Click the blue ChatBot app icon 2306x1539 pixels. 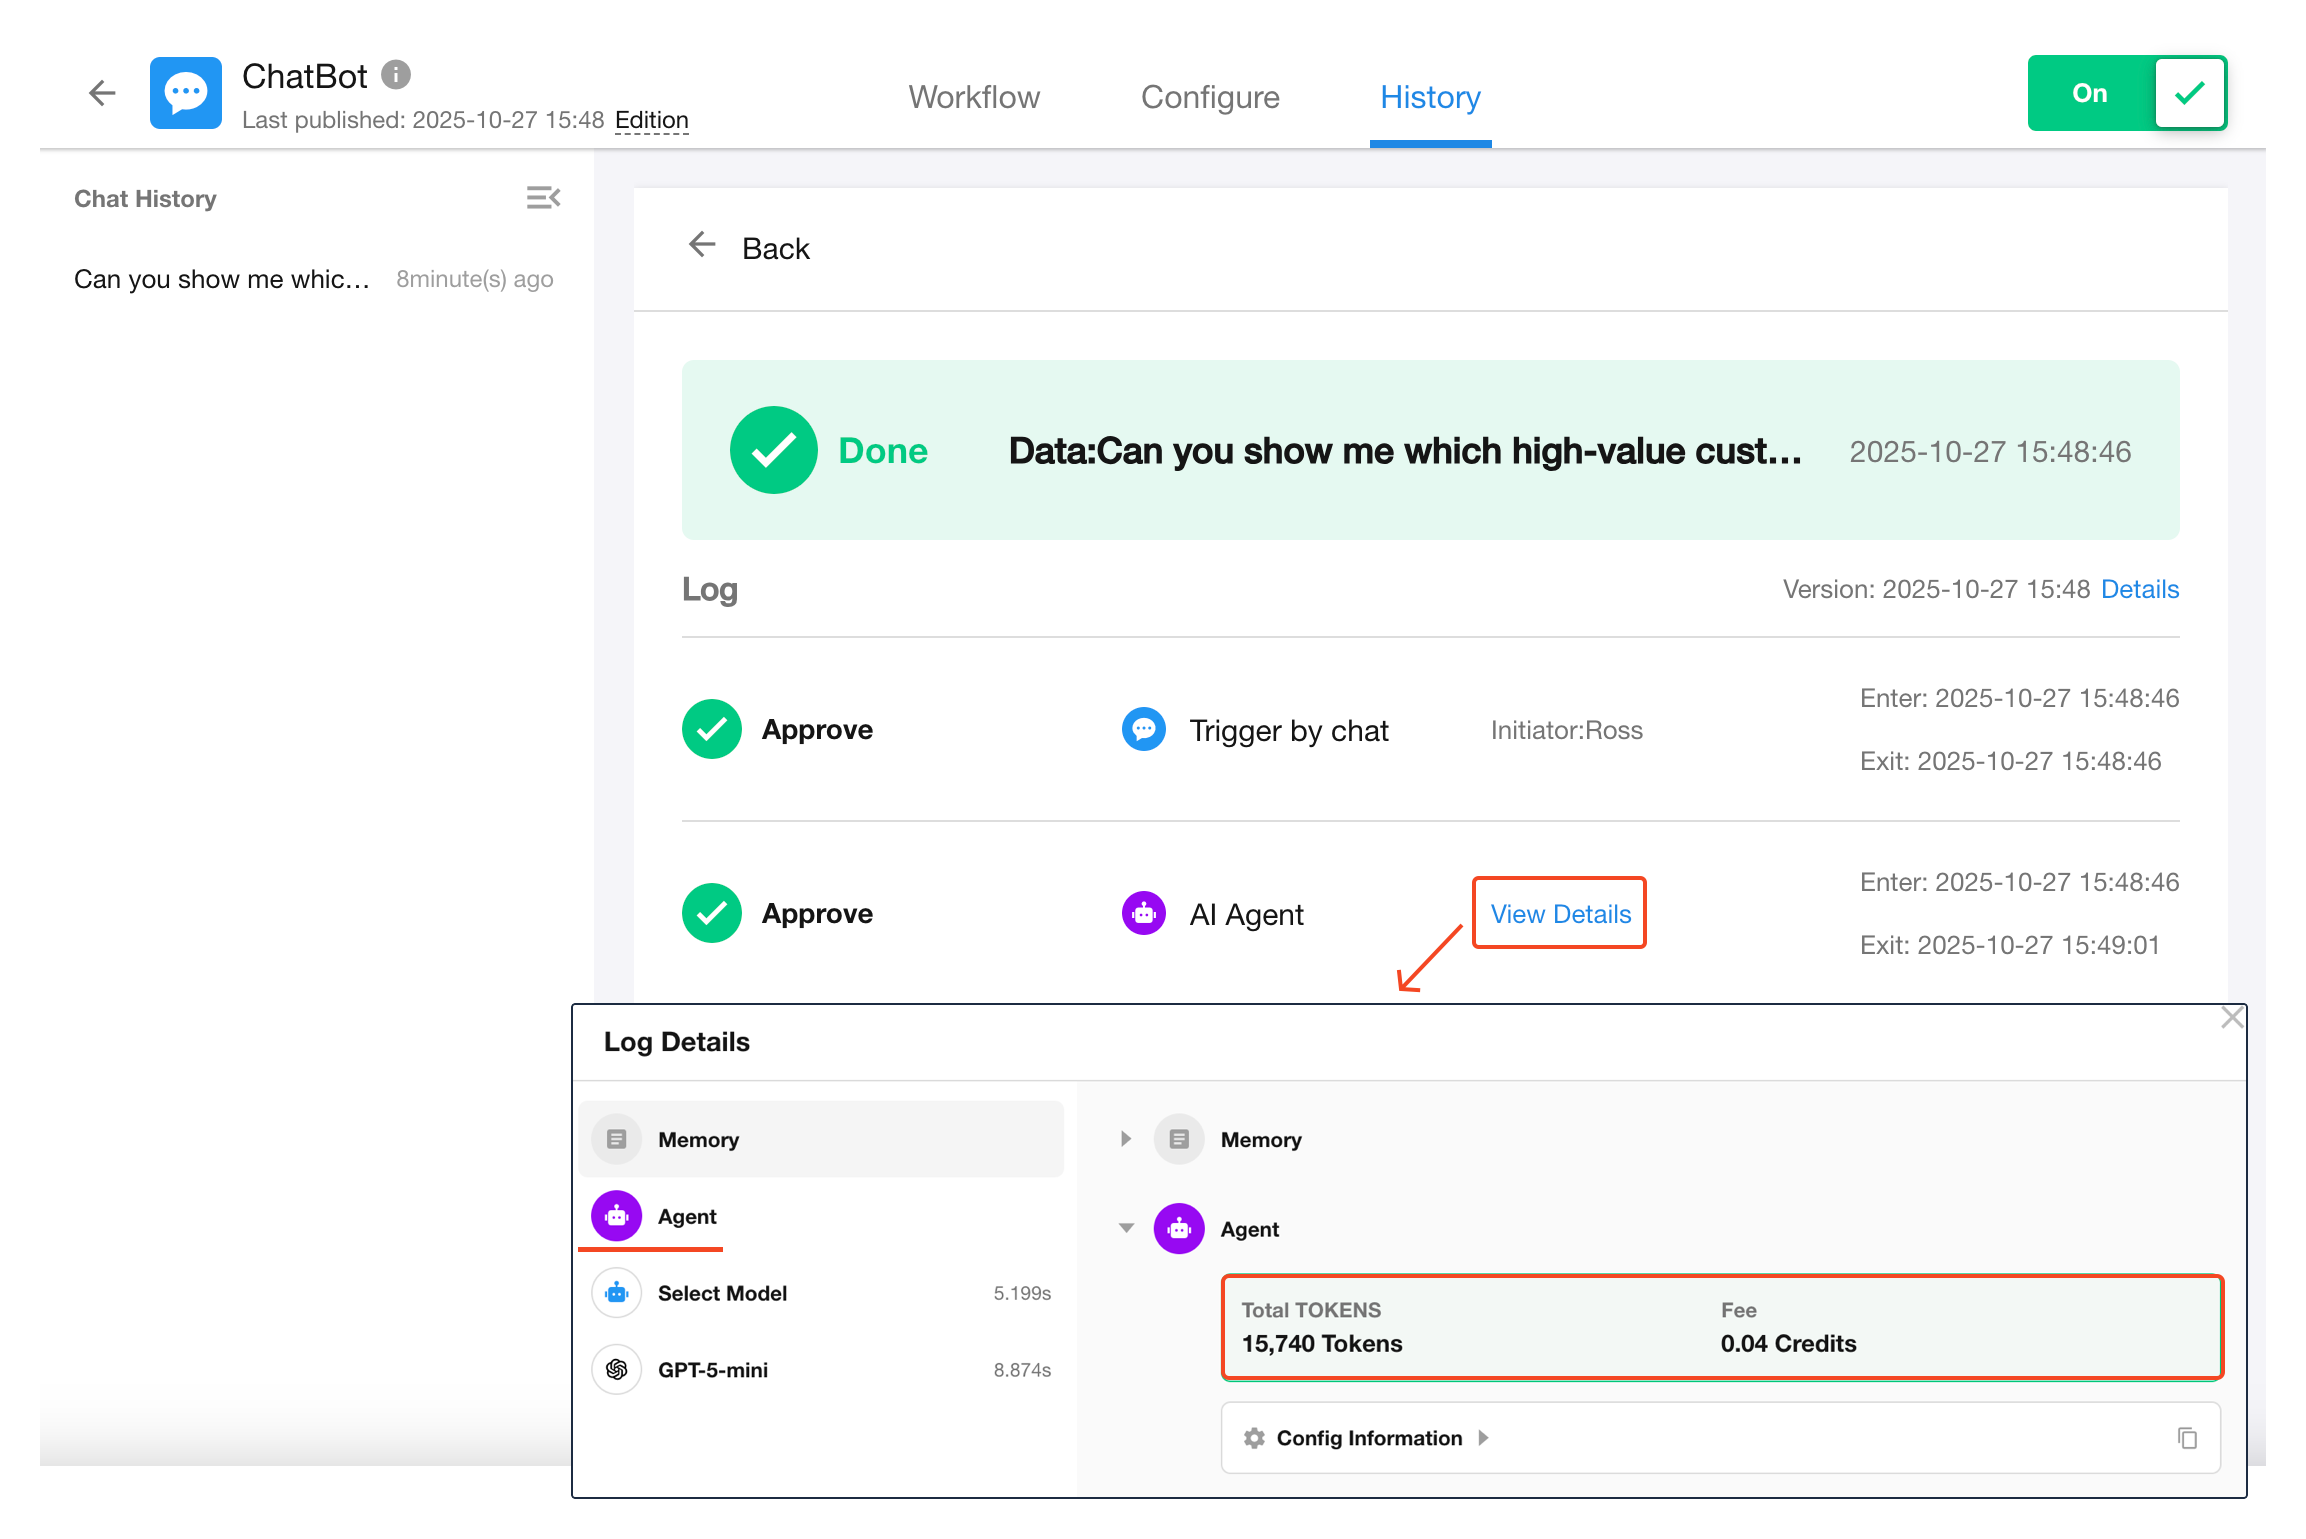pos(186,93)
